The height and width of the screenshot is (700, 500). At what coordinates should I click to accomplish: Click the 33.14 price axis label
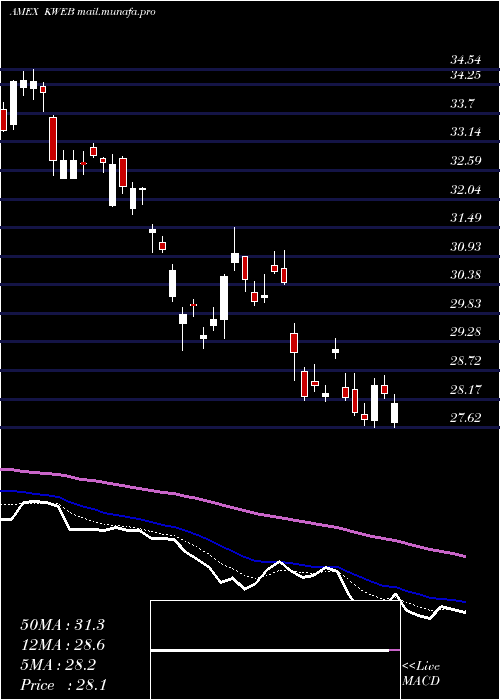(464, 132)
